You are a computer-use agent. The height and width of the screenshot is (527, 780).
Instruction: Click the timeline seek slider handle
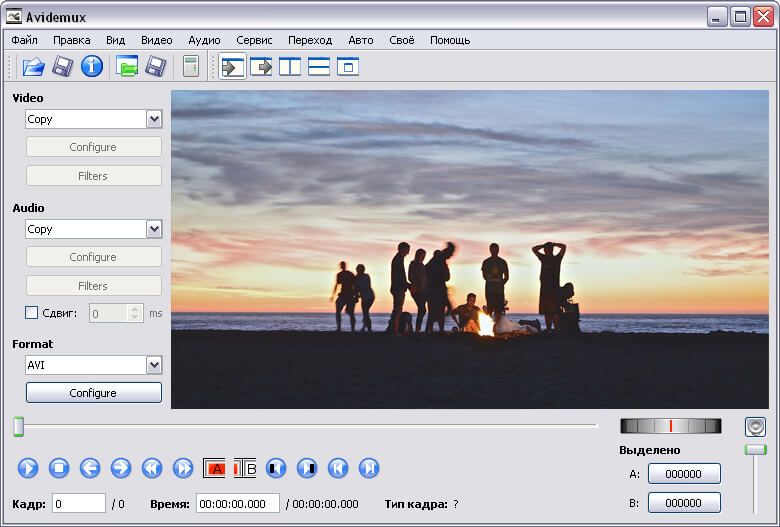(x=18, y=426)
